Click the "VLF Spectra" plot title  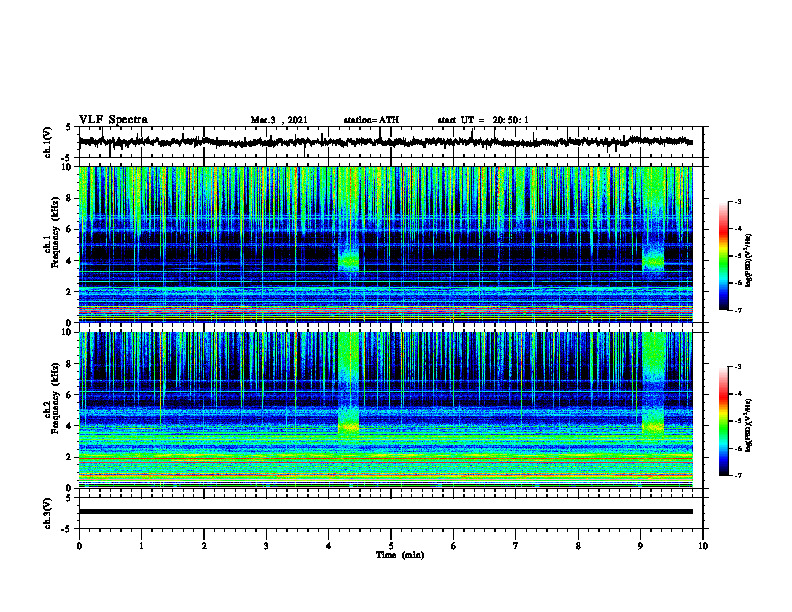113,120
